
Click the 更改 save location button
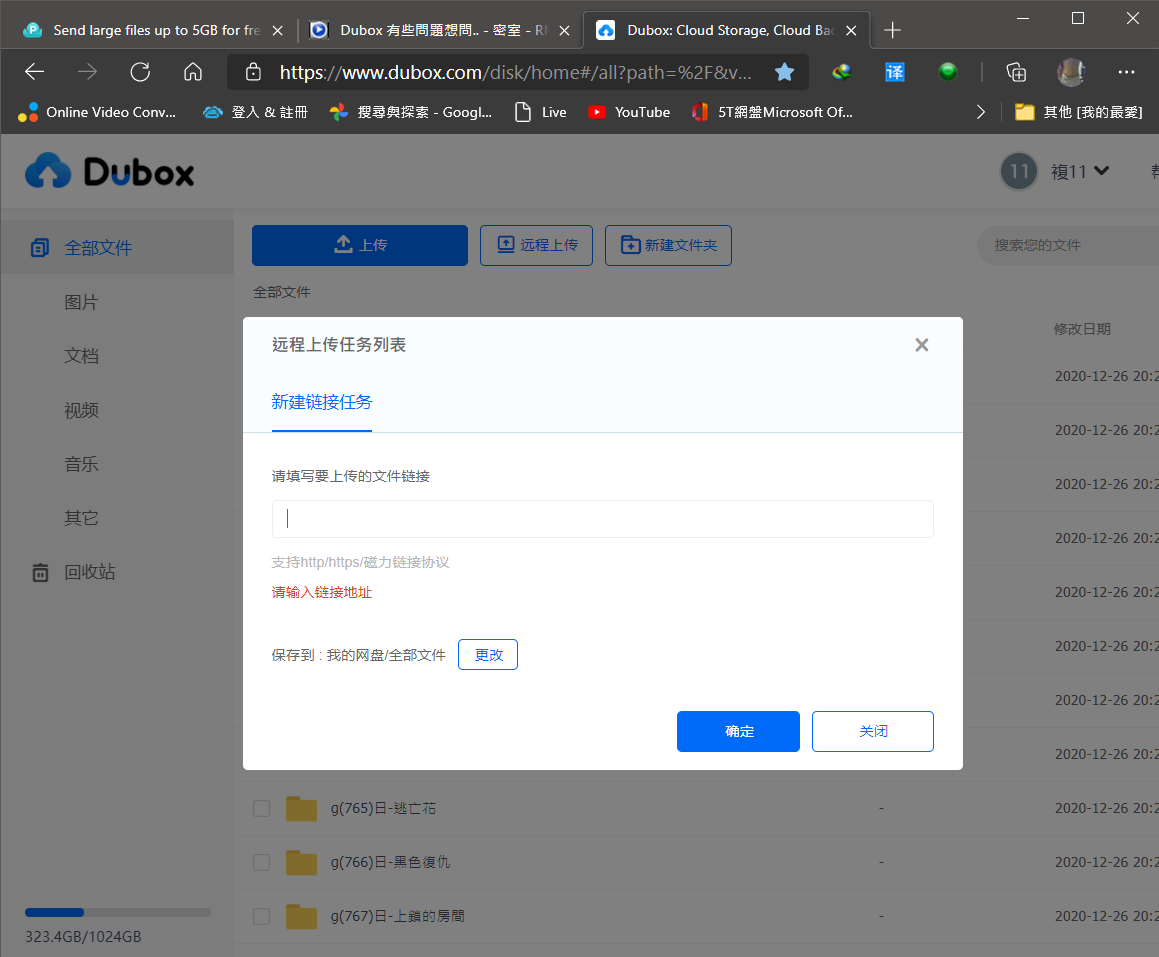pyautogui.click(x=488, y=655)
